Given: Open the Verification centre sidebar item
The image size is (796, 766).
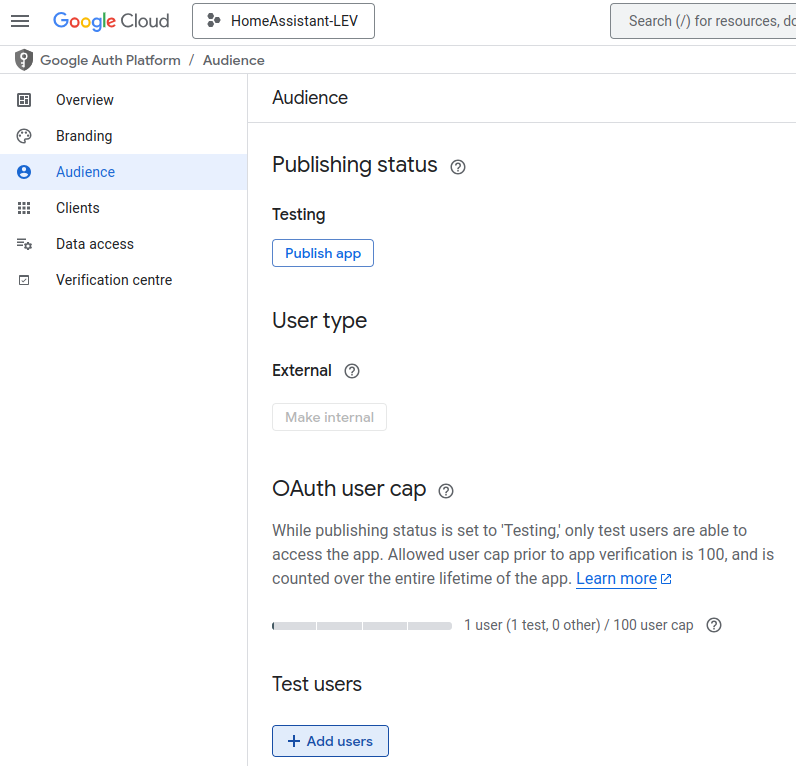Looking at the screenshot, I should pyautogui.click(x=124, y=280).
